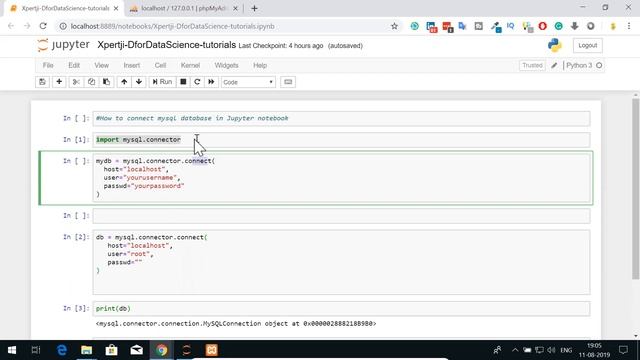Click the volume speaker tray icon
This screenshot has width=640, height=360.
(x=551, y=350)
